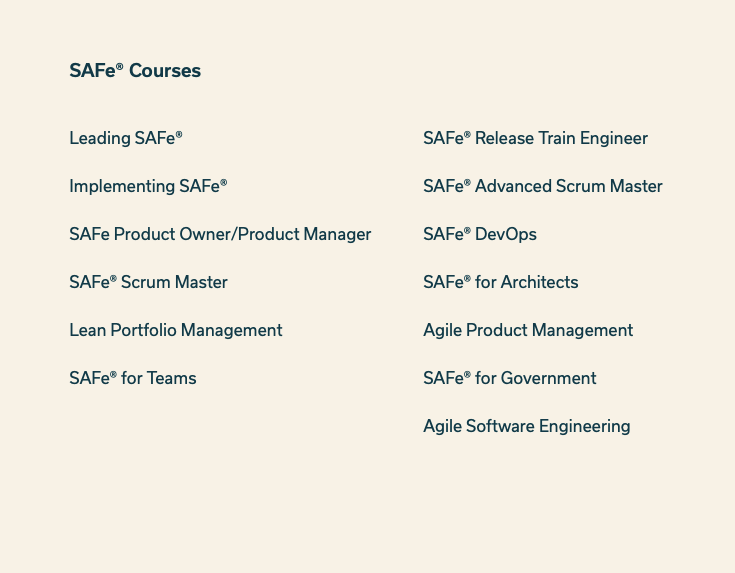Click the Implementing SAFe link
This screenshot has height=573, width=735.
coord(148,186)
